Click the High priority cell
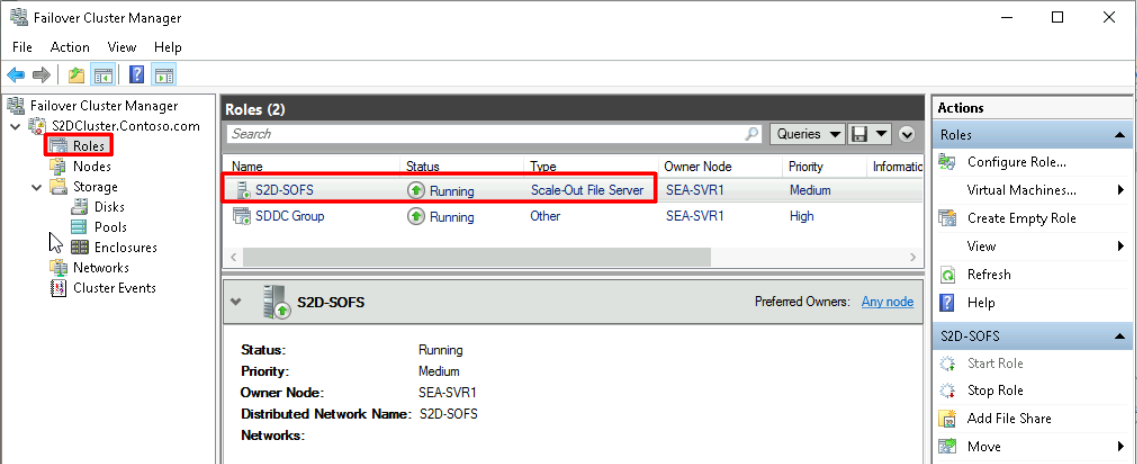1137x464 pixels. click(x=801, y=216)
